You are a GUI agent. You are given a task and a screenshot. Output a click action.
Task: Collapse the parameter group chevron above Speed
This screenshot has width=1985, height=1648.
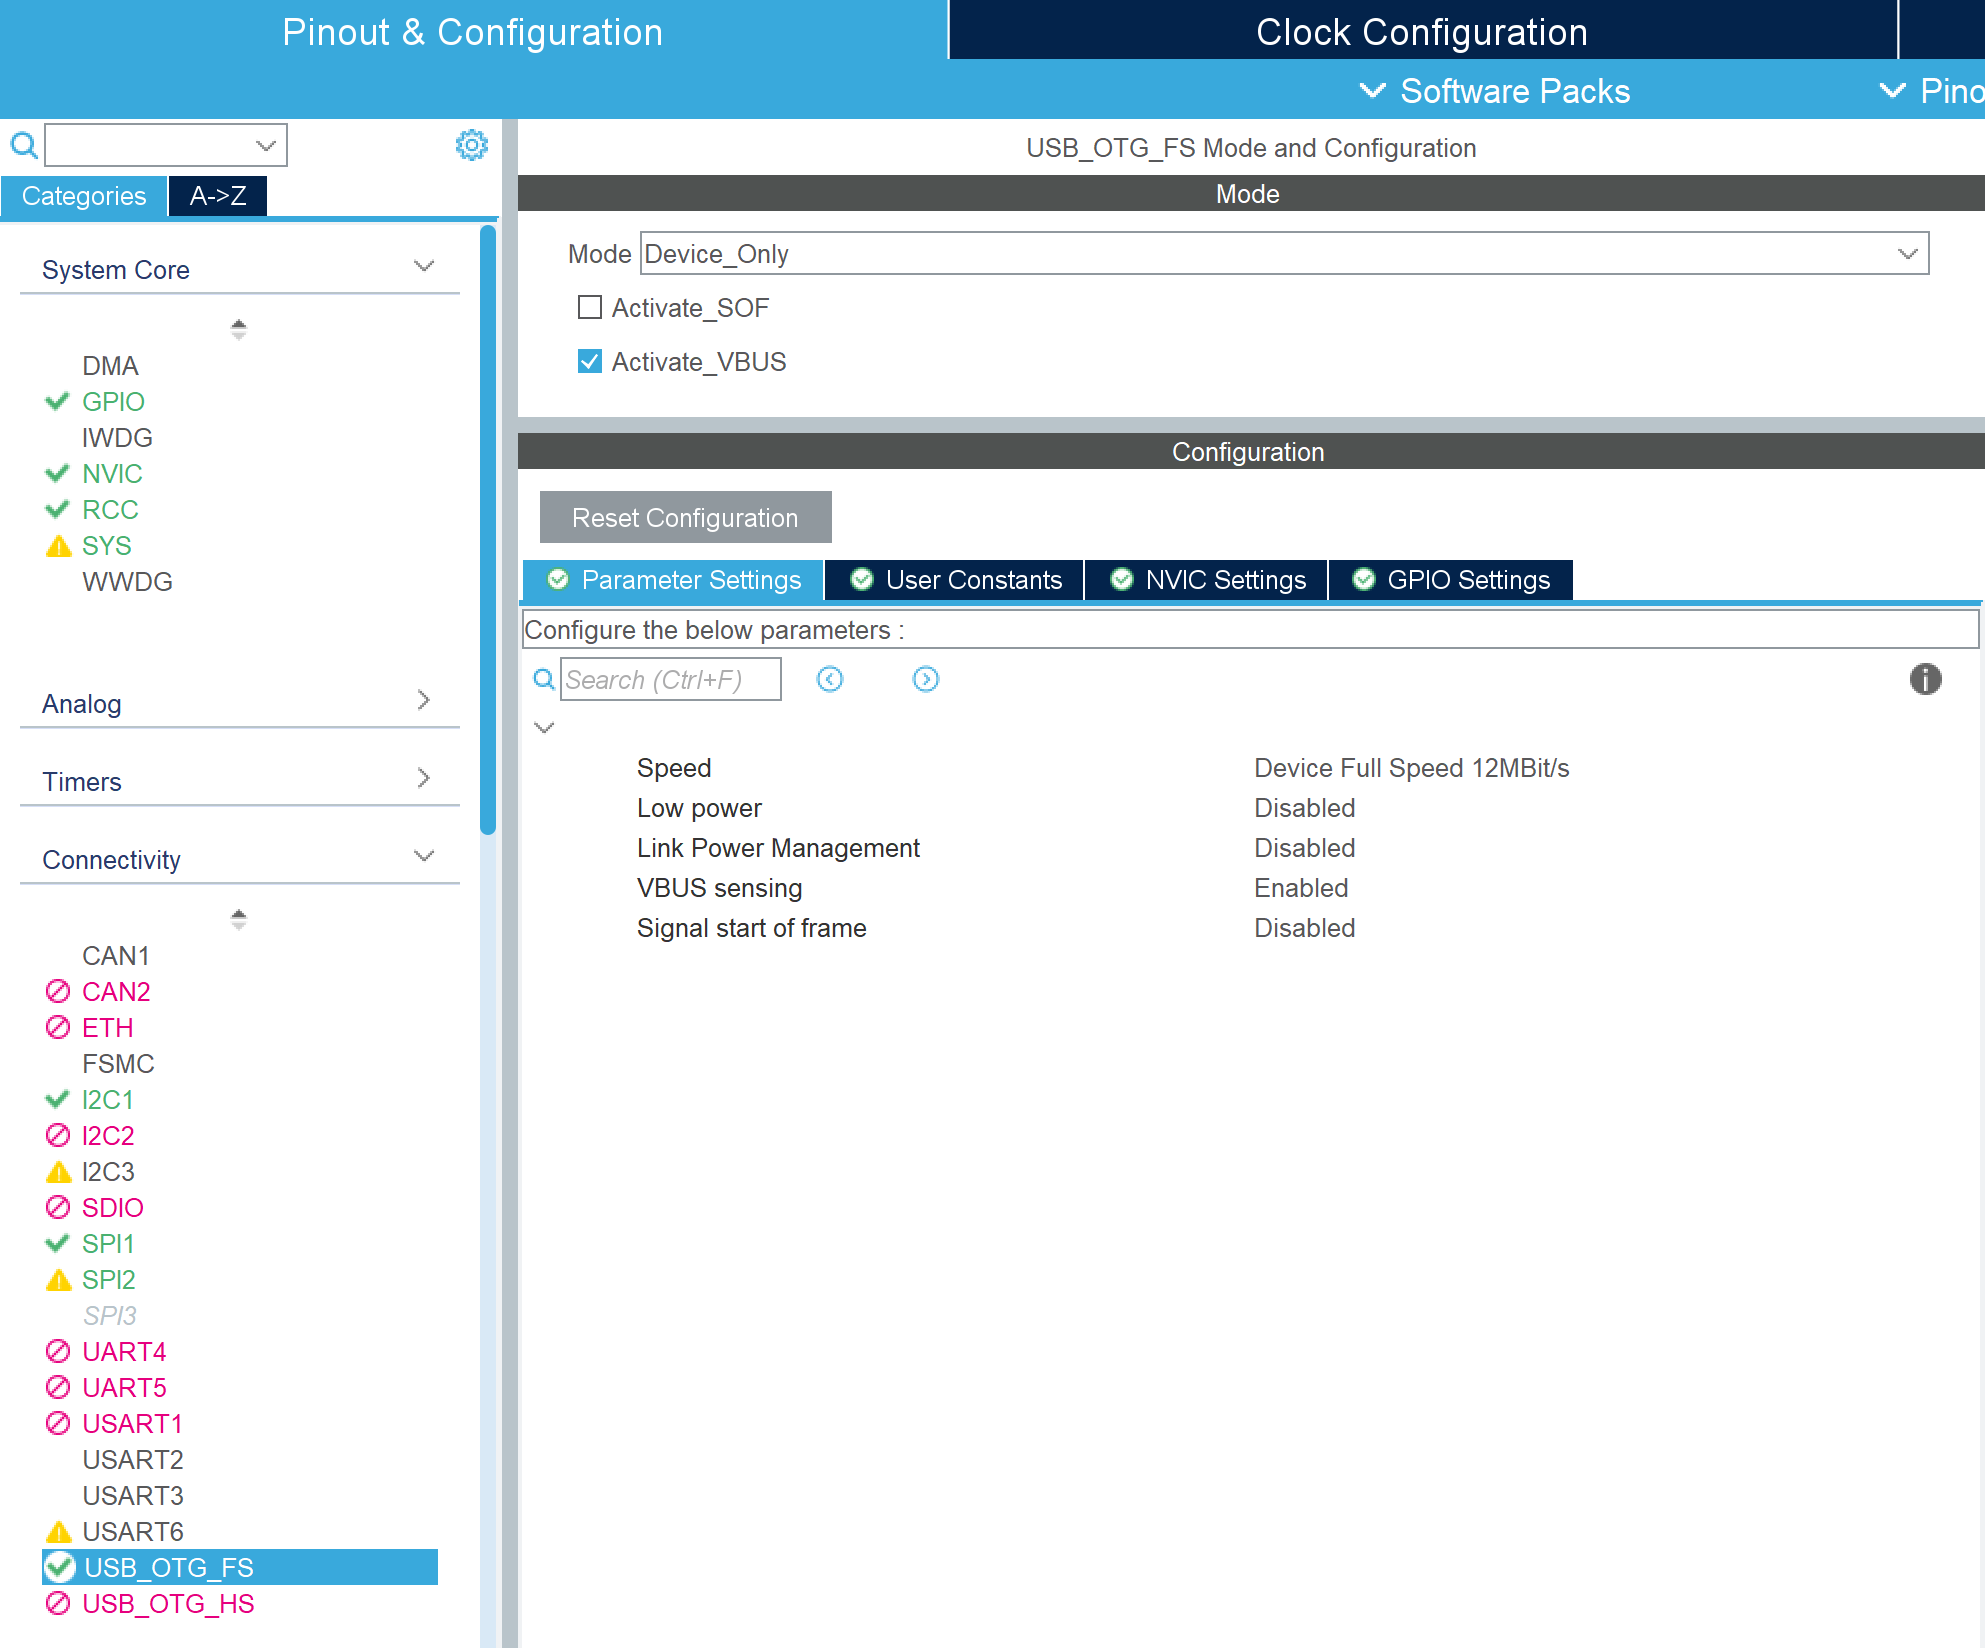point(544,728)
